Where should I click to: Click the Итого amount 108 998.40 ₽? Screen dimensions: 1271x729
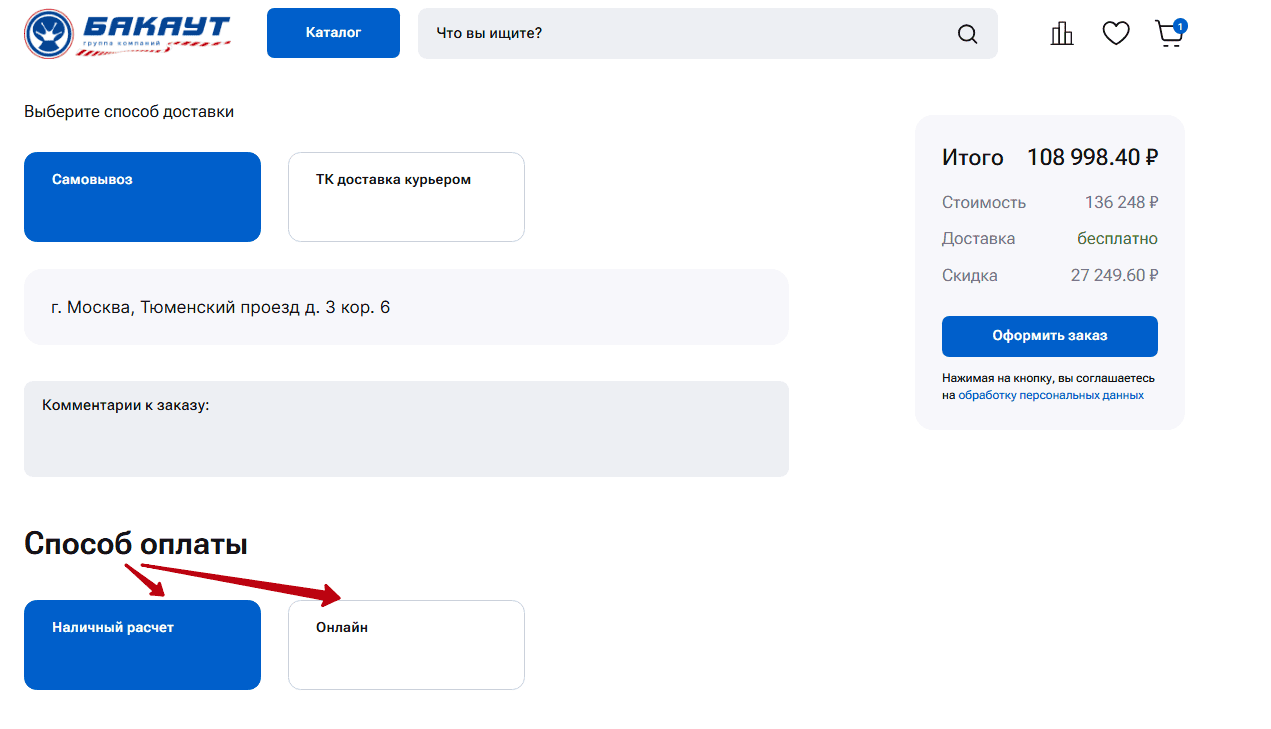pos(1092,158)
